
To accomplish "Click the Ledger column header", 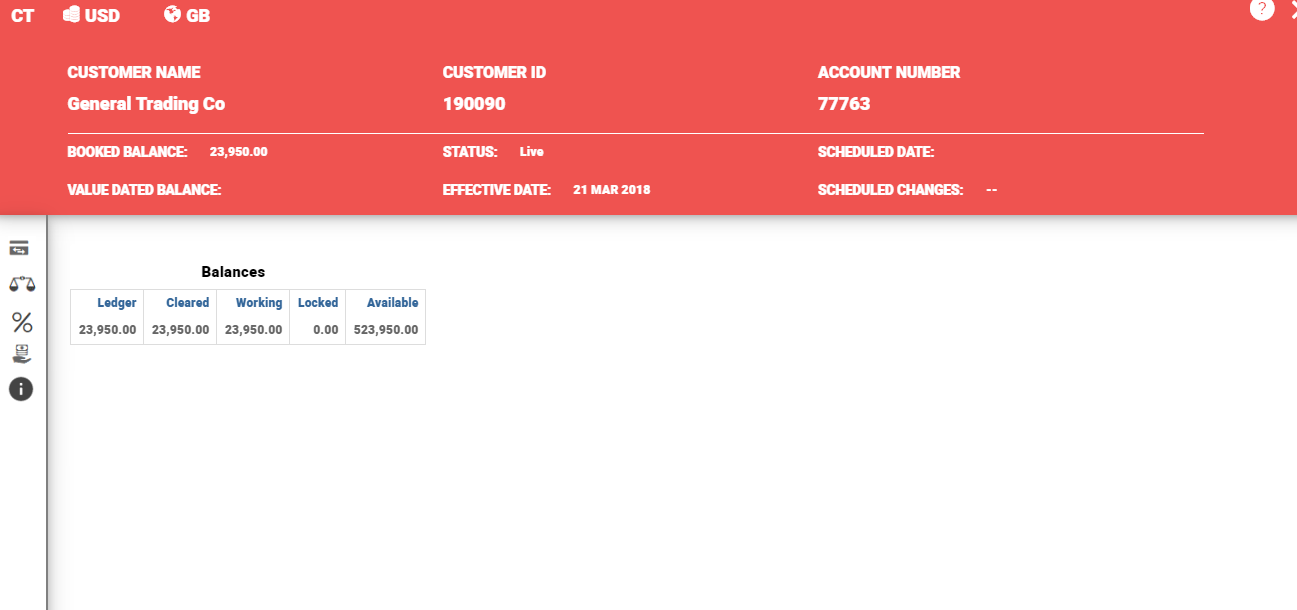I will (116, 303).
